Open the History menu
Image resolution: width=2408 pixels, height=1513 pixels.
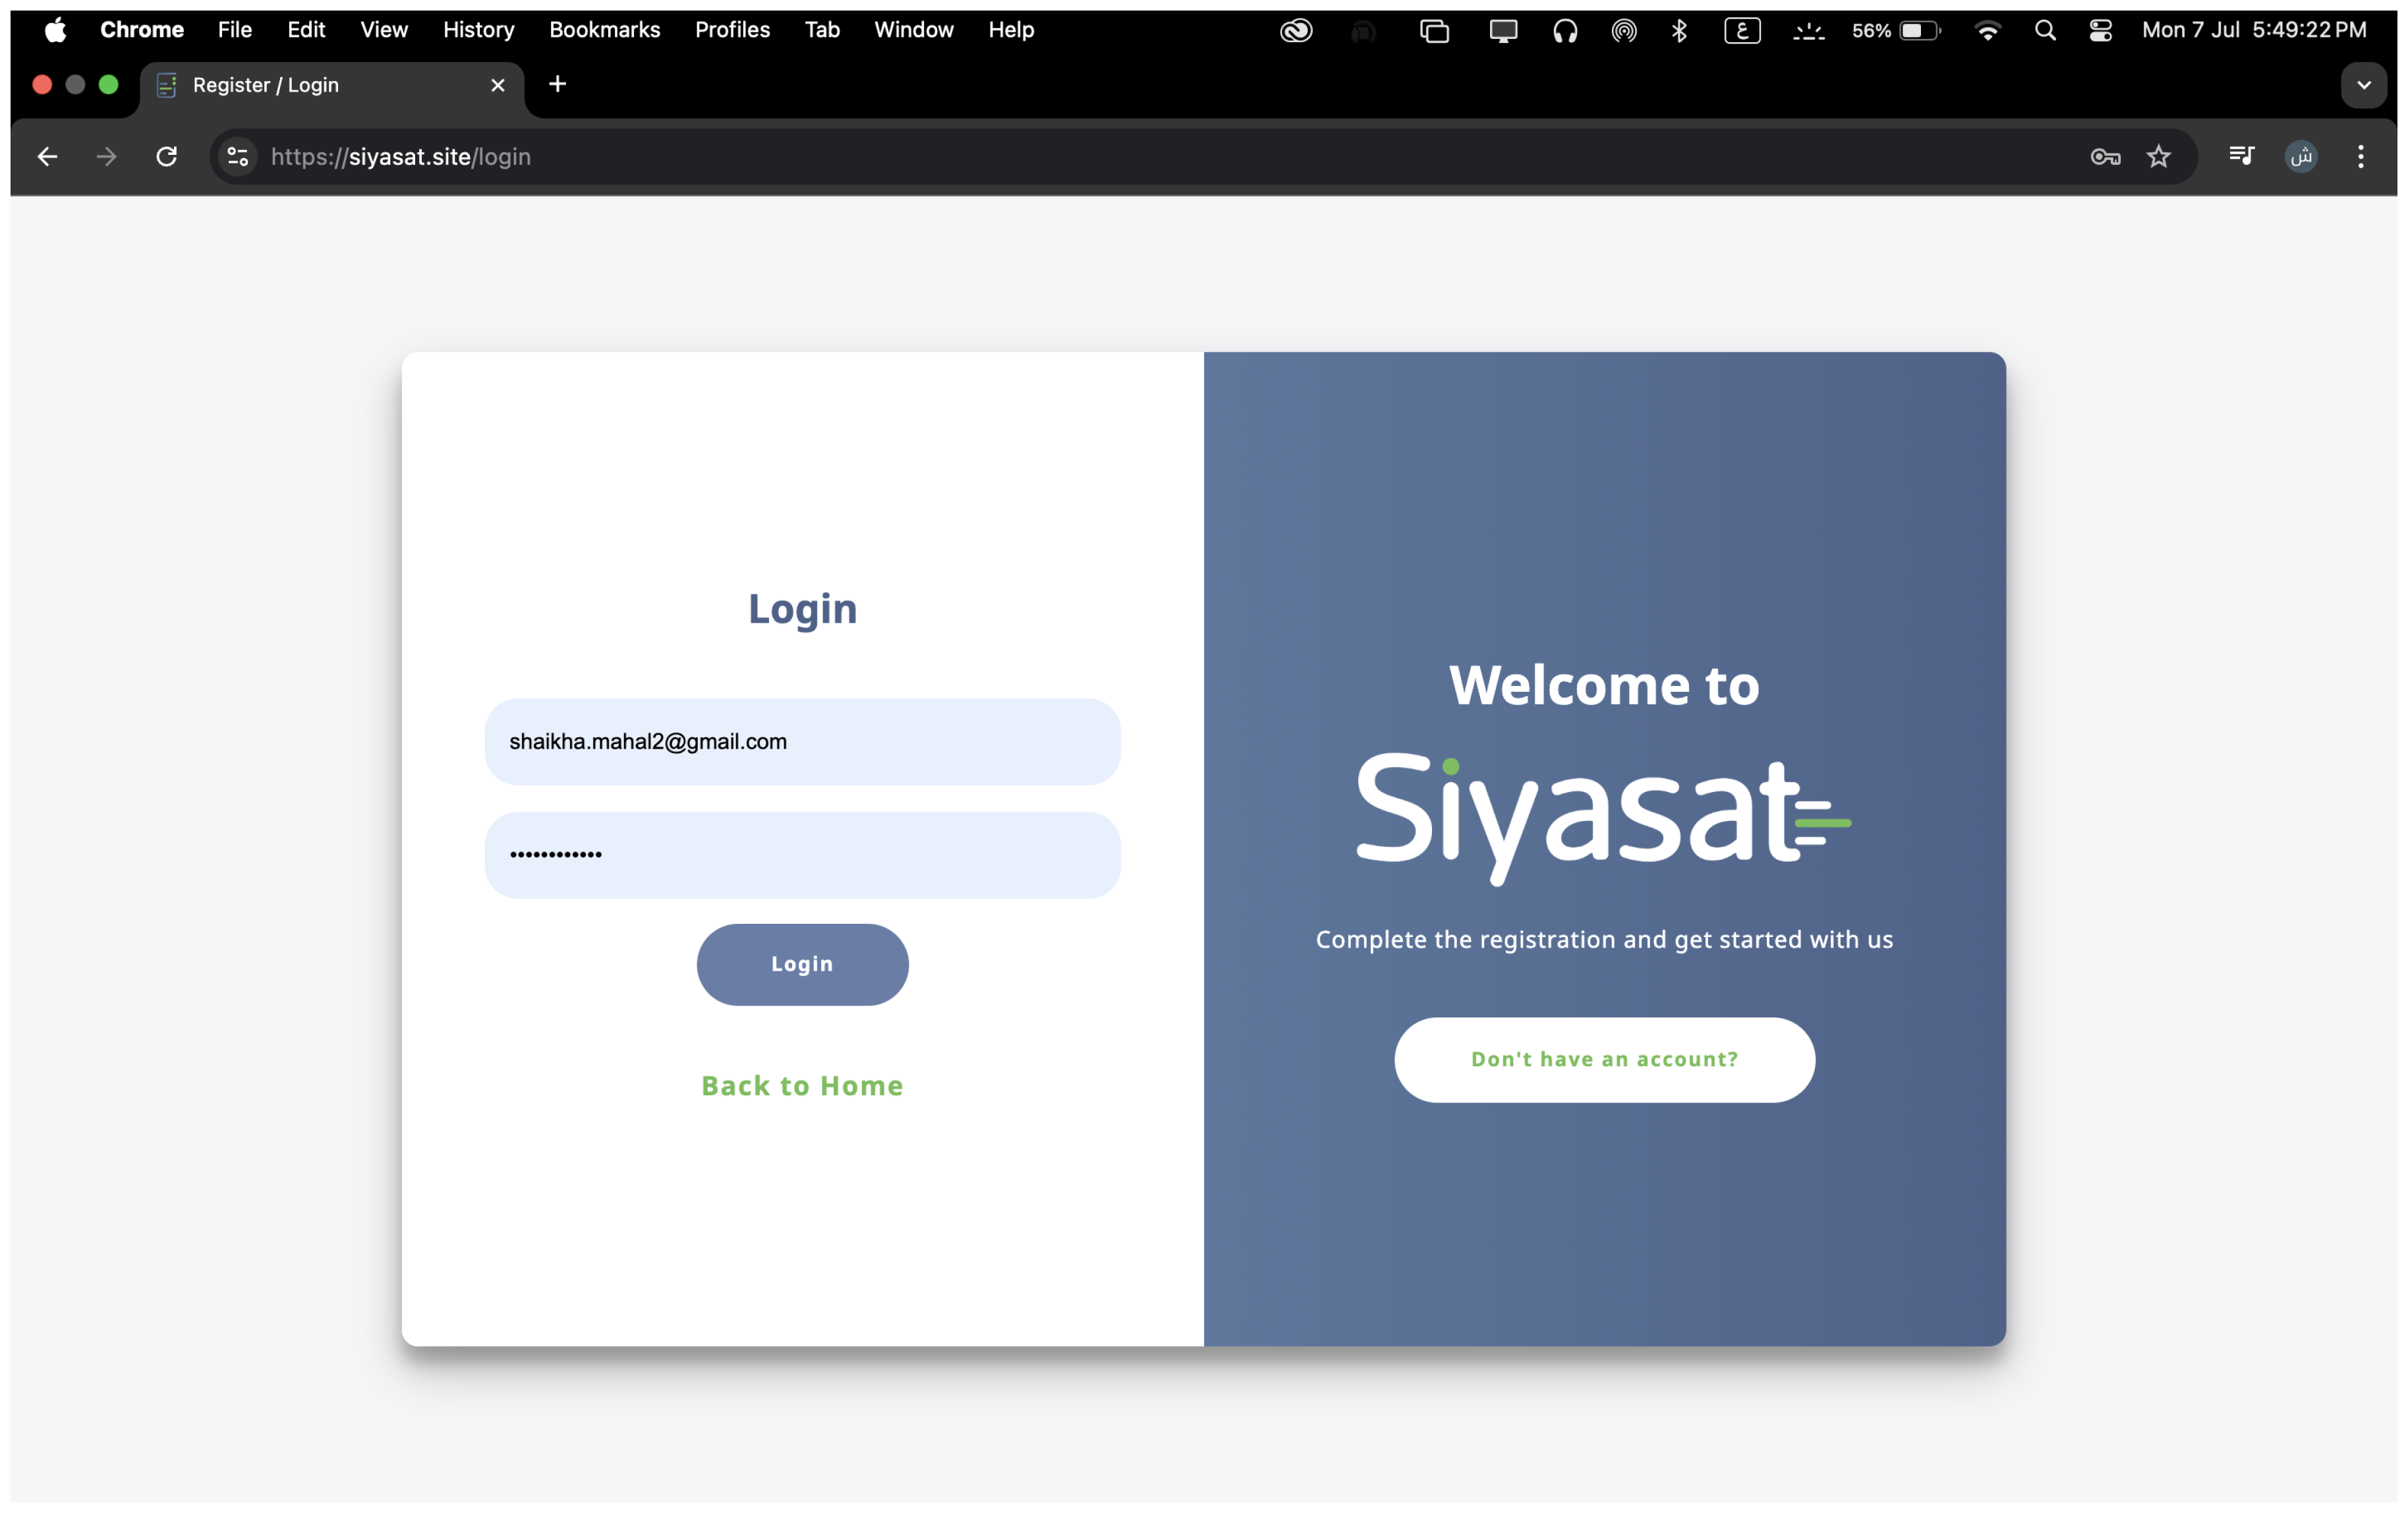[x=478, y=30]
